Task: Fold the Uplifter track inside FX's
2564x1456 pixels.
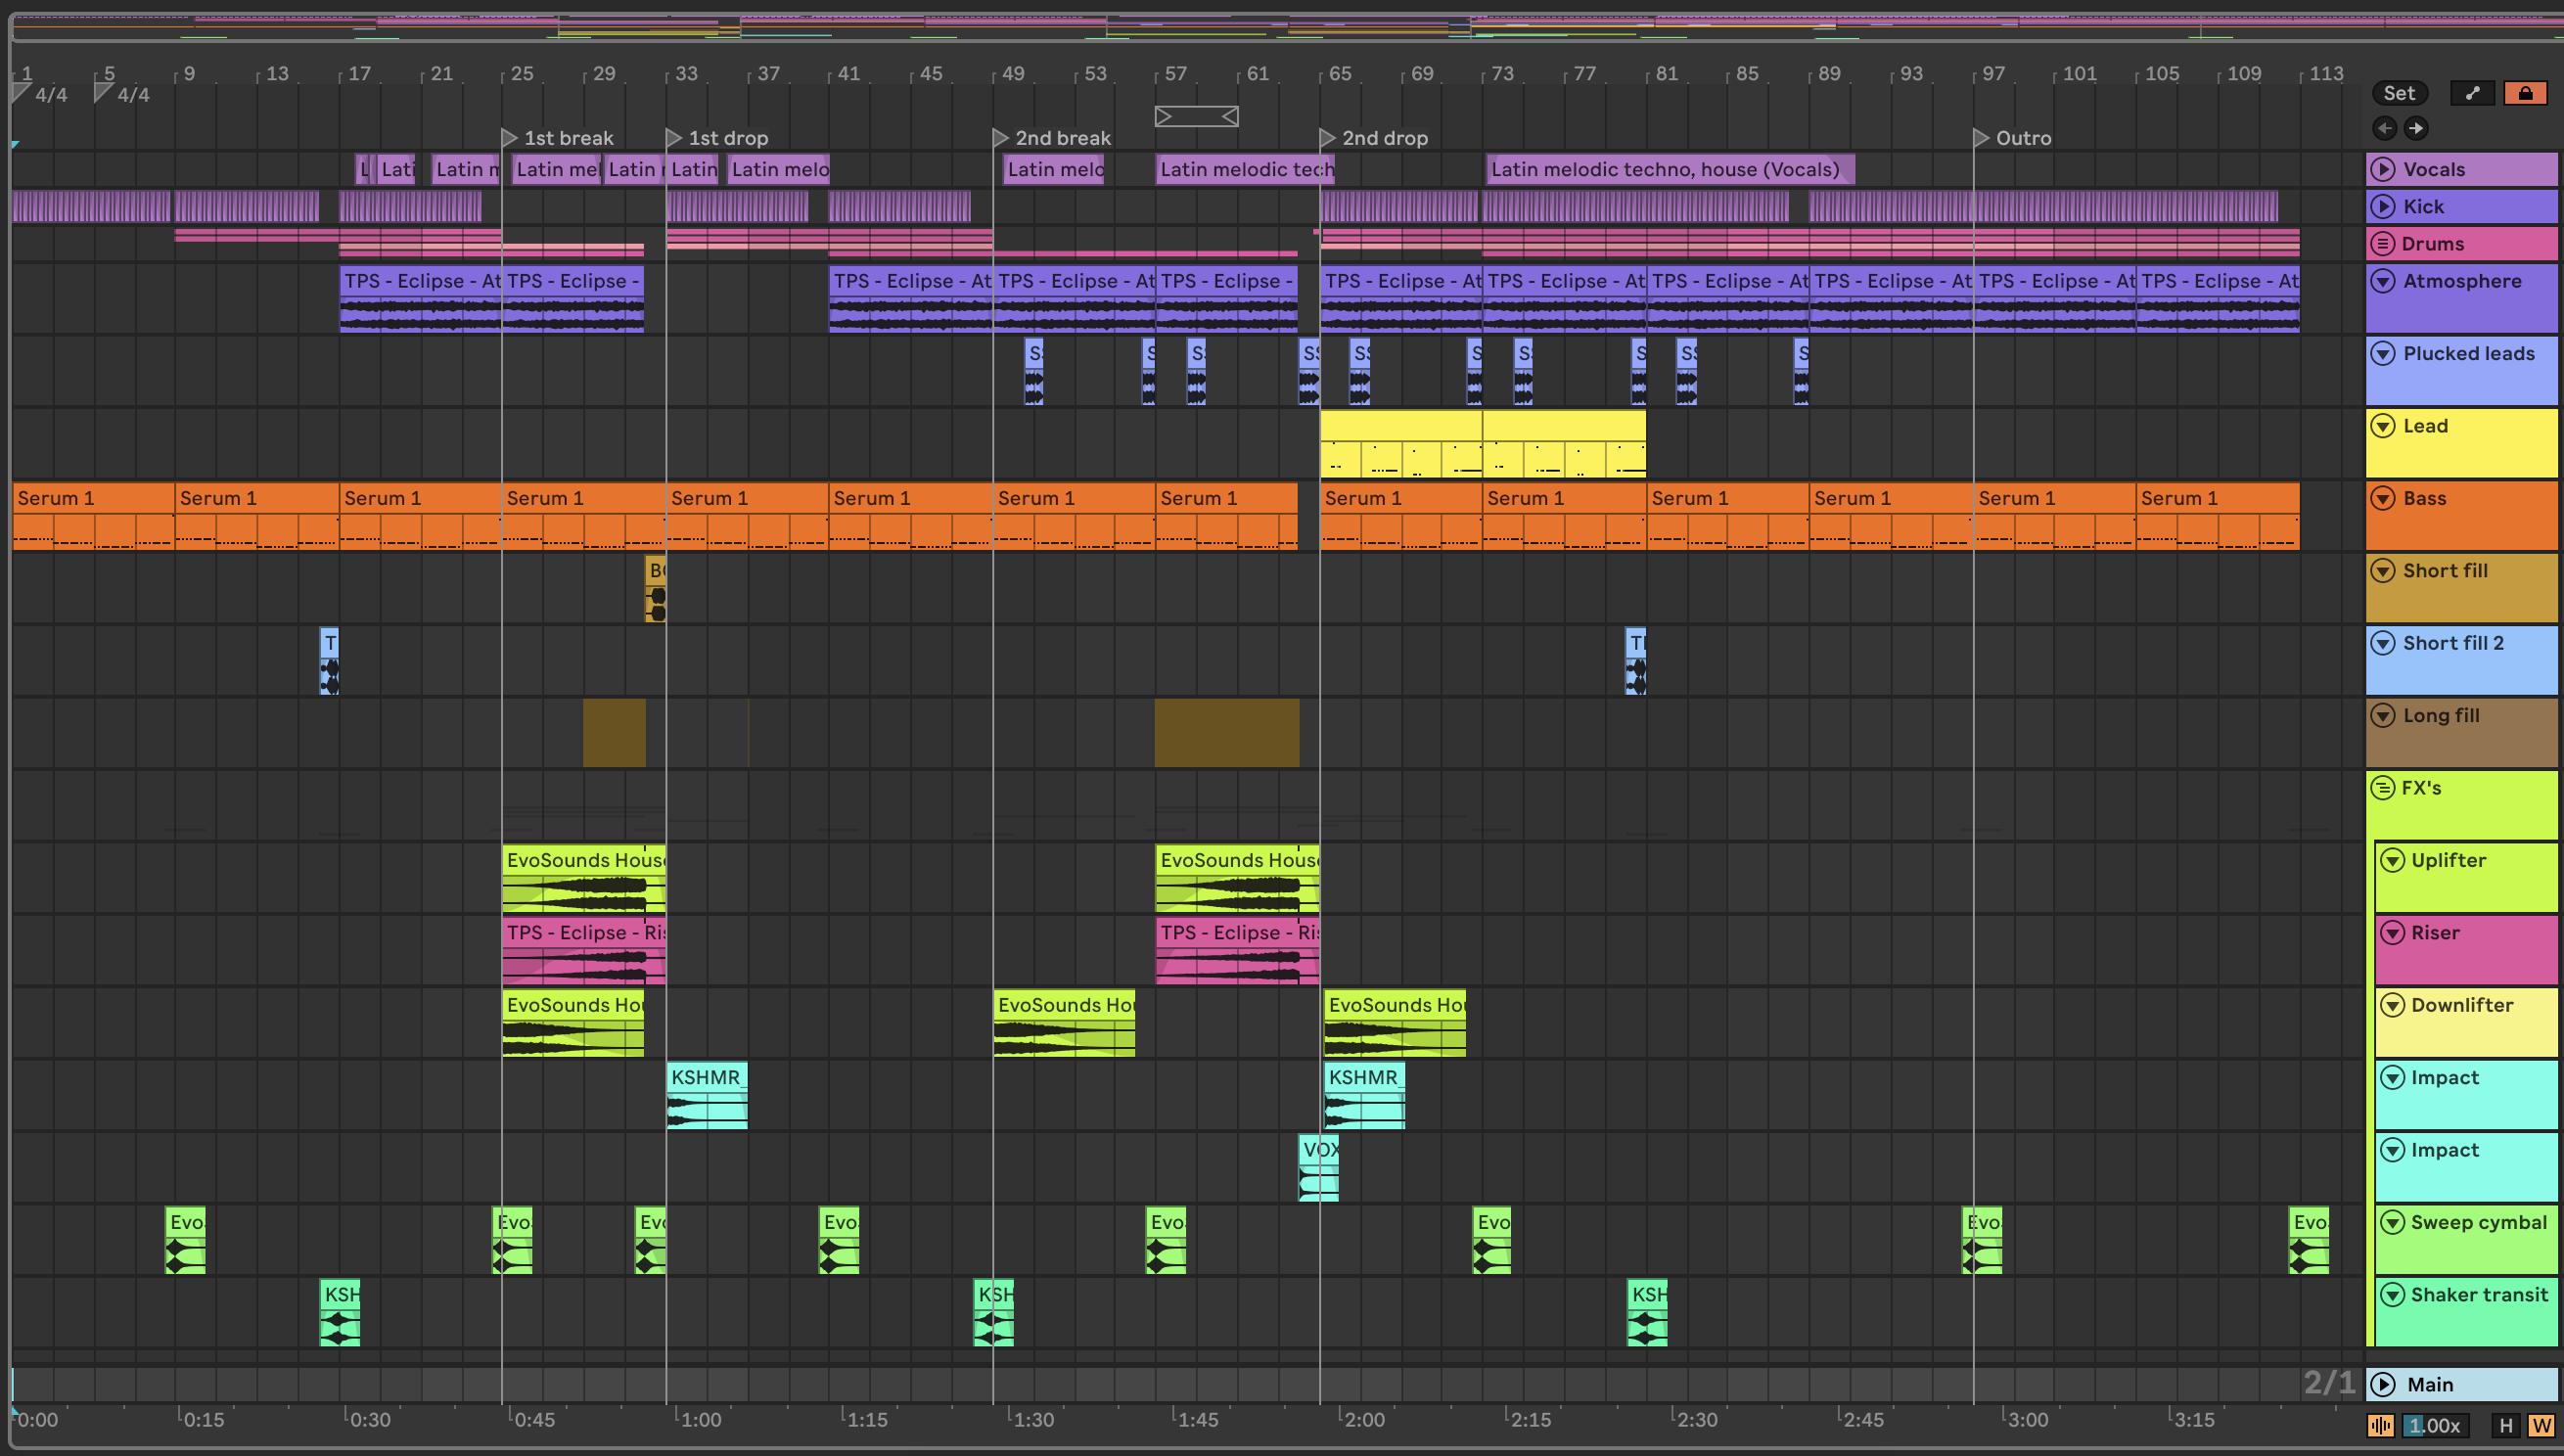Action: (2392, 860)
